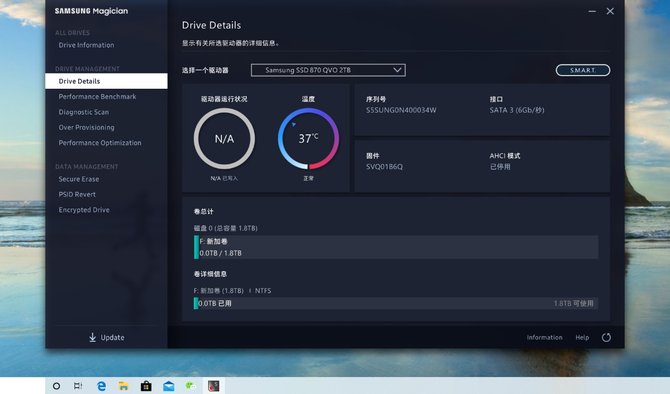Click the Information link at bottom
The width and height of the screenshot is (670, 394).
[544, 338]
